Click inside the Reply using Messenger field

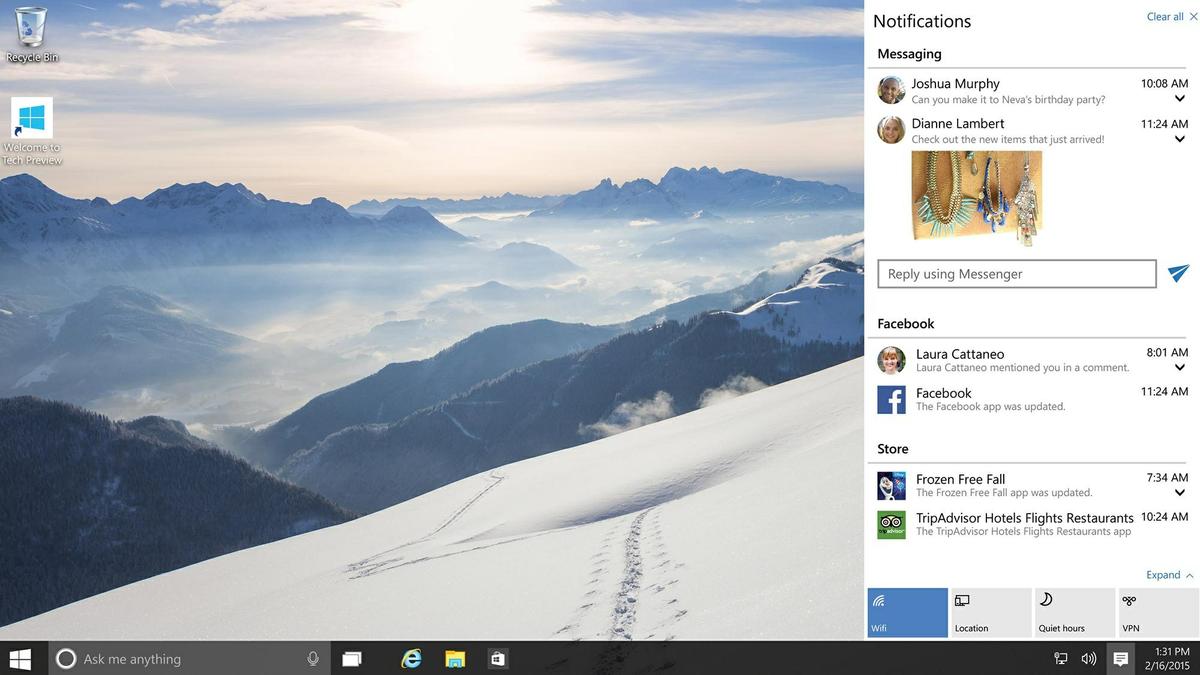[1016, 273]
